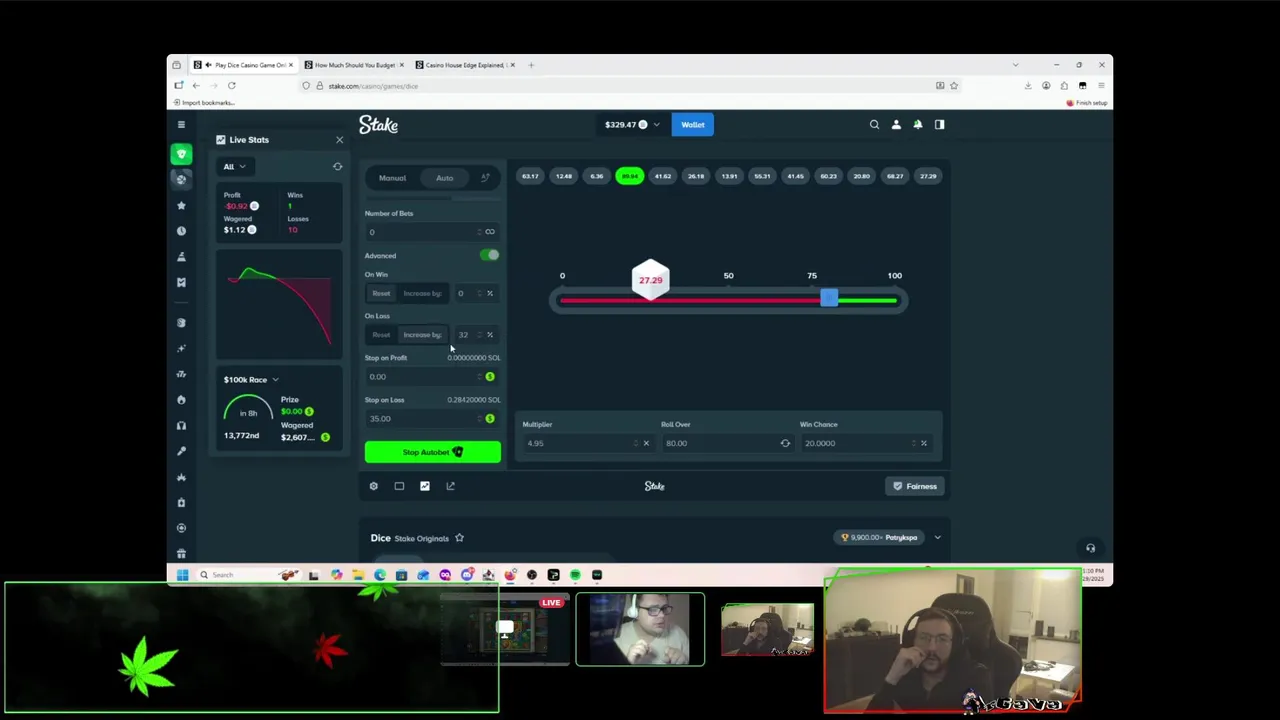Switch to How Much Should You Budget tab
The image size is (1280, 720).
[x=355, y=65]
